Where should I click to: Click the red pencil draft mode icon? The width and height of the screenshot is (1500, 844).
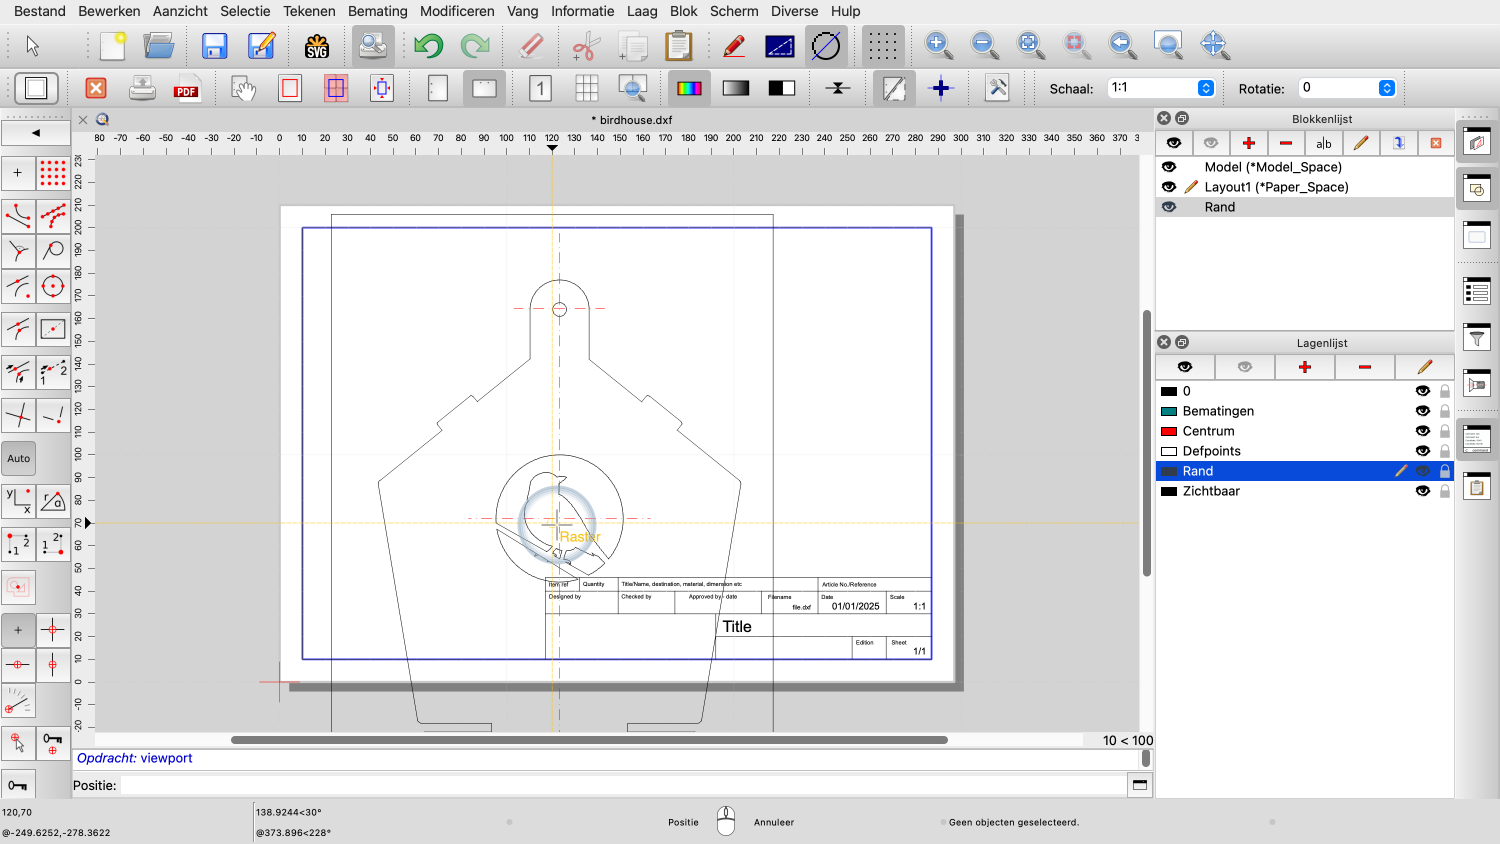coord(734,46)
